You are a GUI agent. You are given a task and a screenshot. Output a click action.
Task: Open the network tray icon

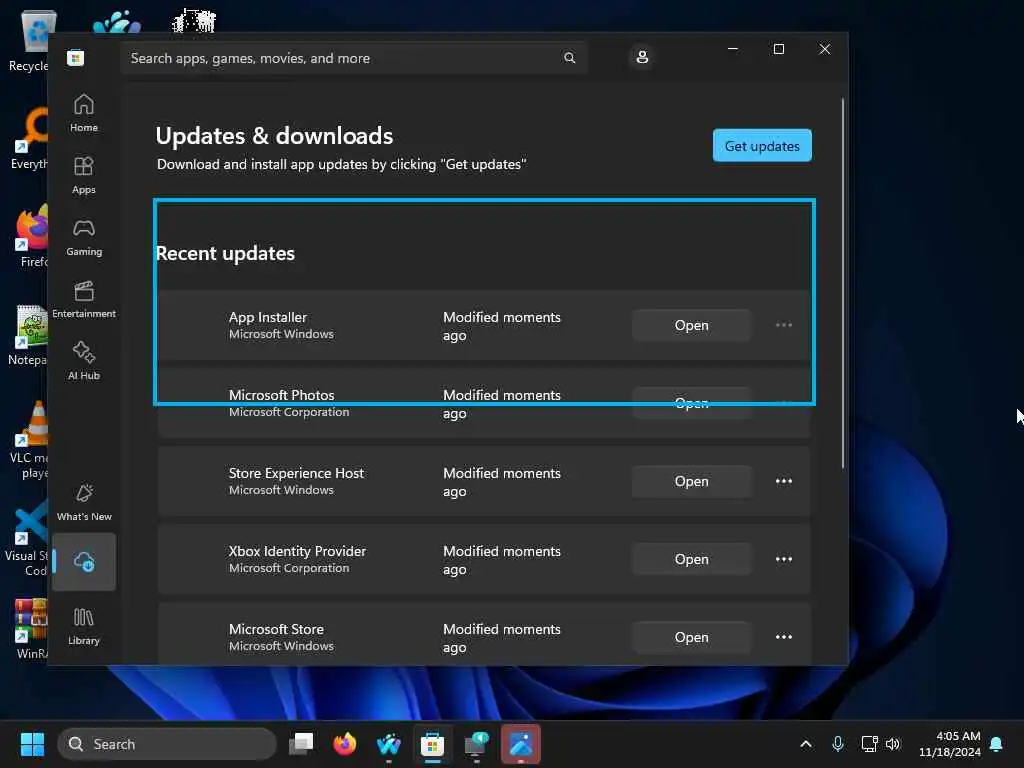[x=869, y=744]
